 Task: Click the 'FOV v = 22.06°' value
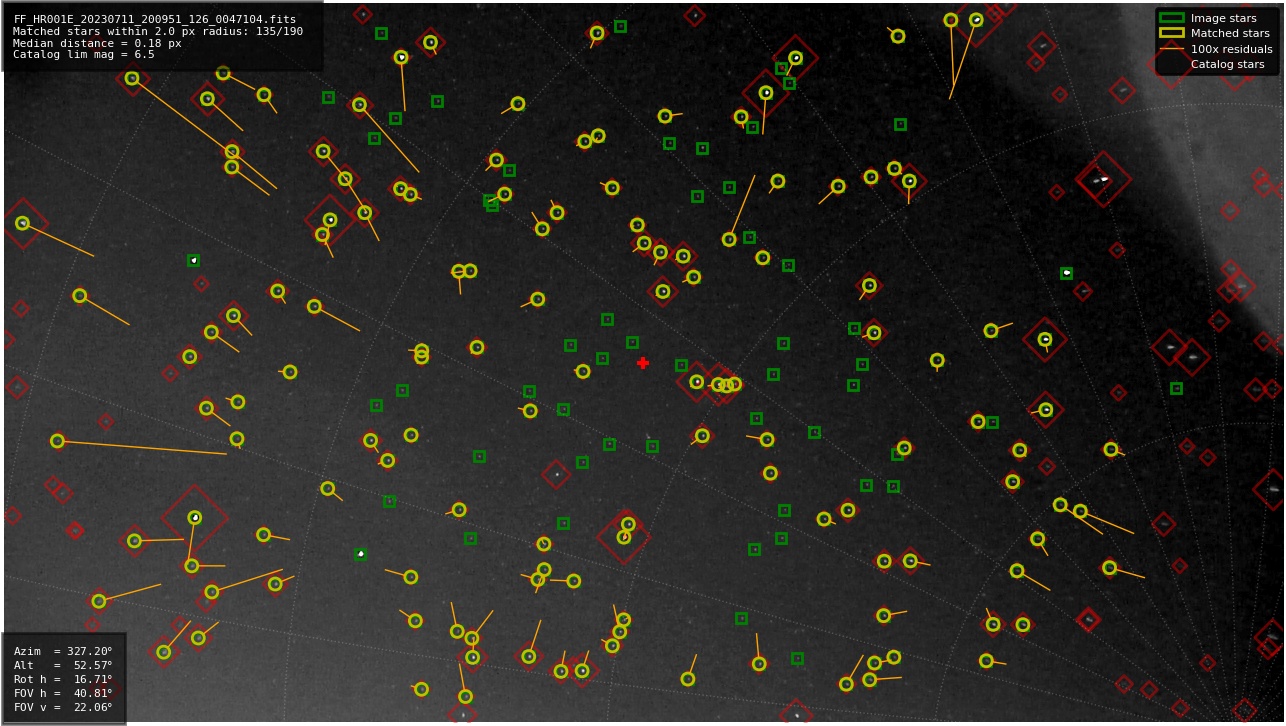[63, 707]
